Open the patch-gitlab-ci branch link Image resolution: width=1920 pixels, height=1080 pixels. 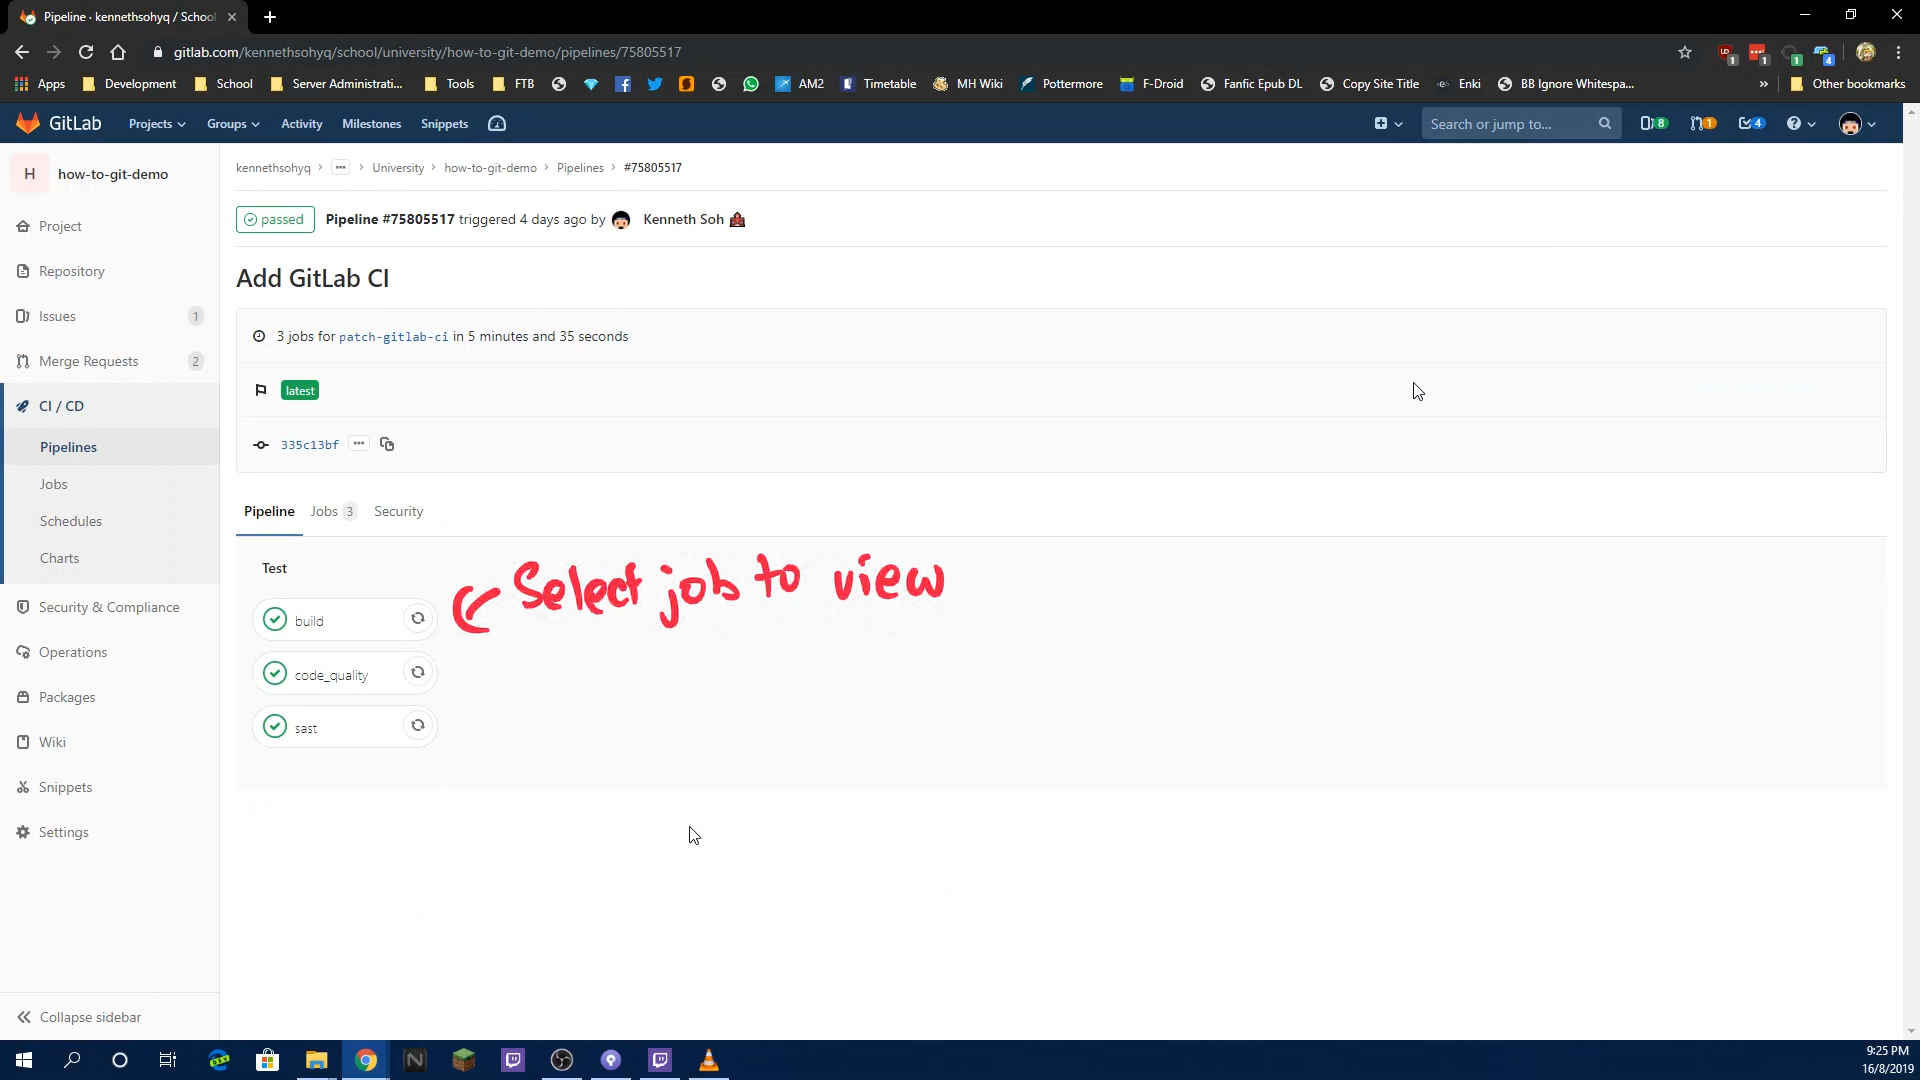(393, 336)
